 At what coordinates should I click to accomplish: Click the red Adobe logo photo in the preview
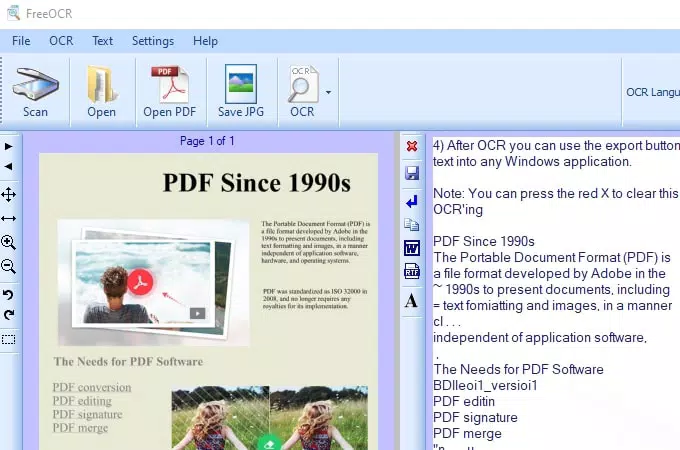click(154, 283)
